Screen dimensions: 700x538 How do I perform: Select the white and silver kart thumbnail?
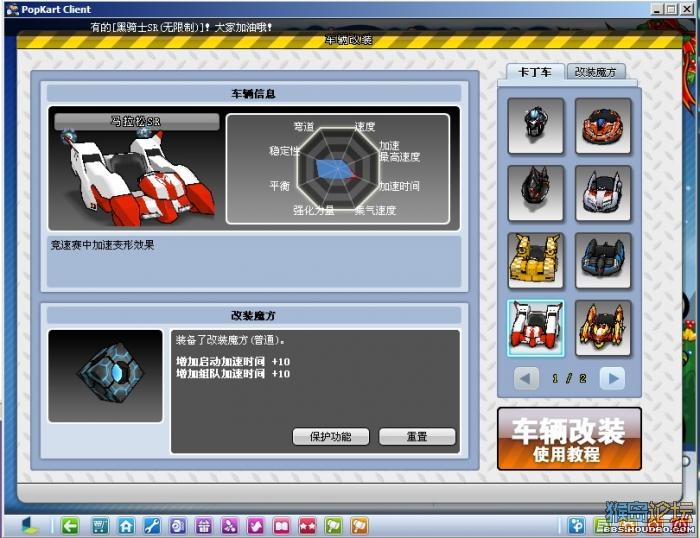[603, 193]
